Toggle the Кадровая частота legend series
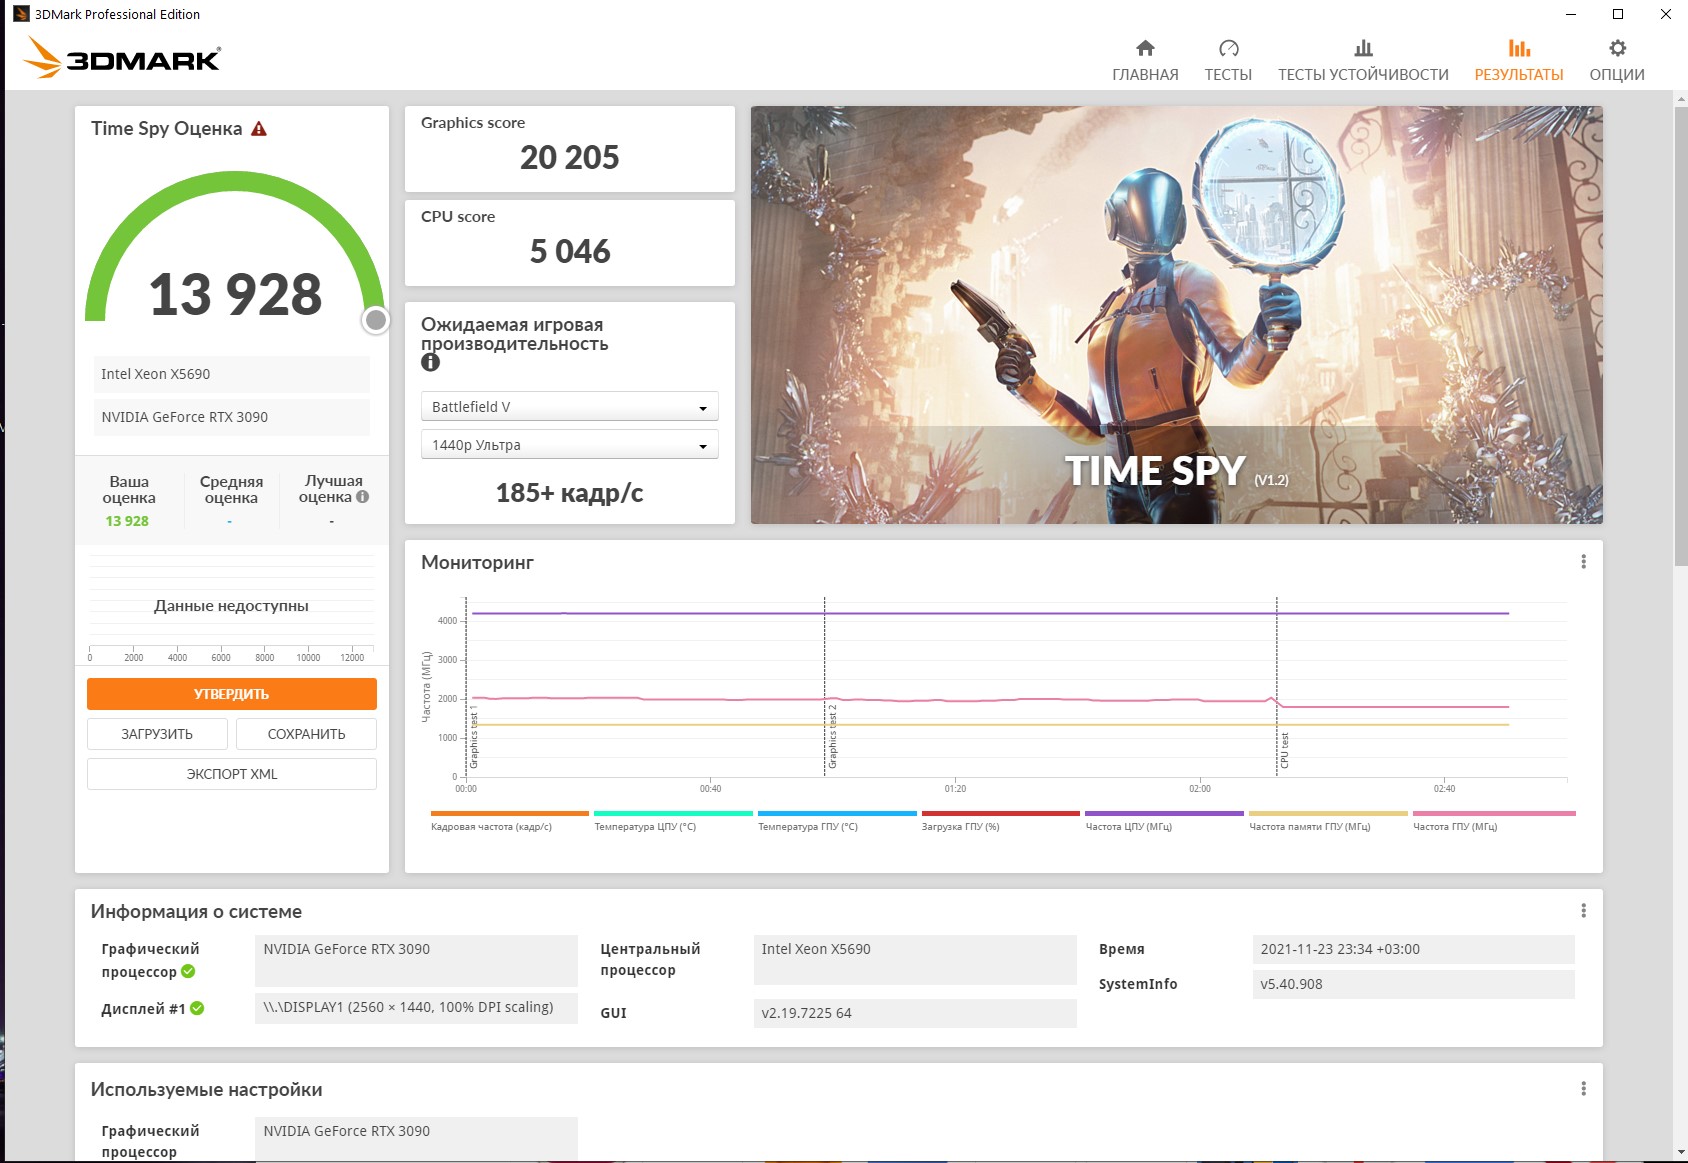 [x=510, y=821]
